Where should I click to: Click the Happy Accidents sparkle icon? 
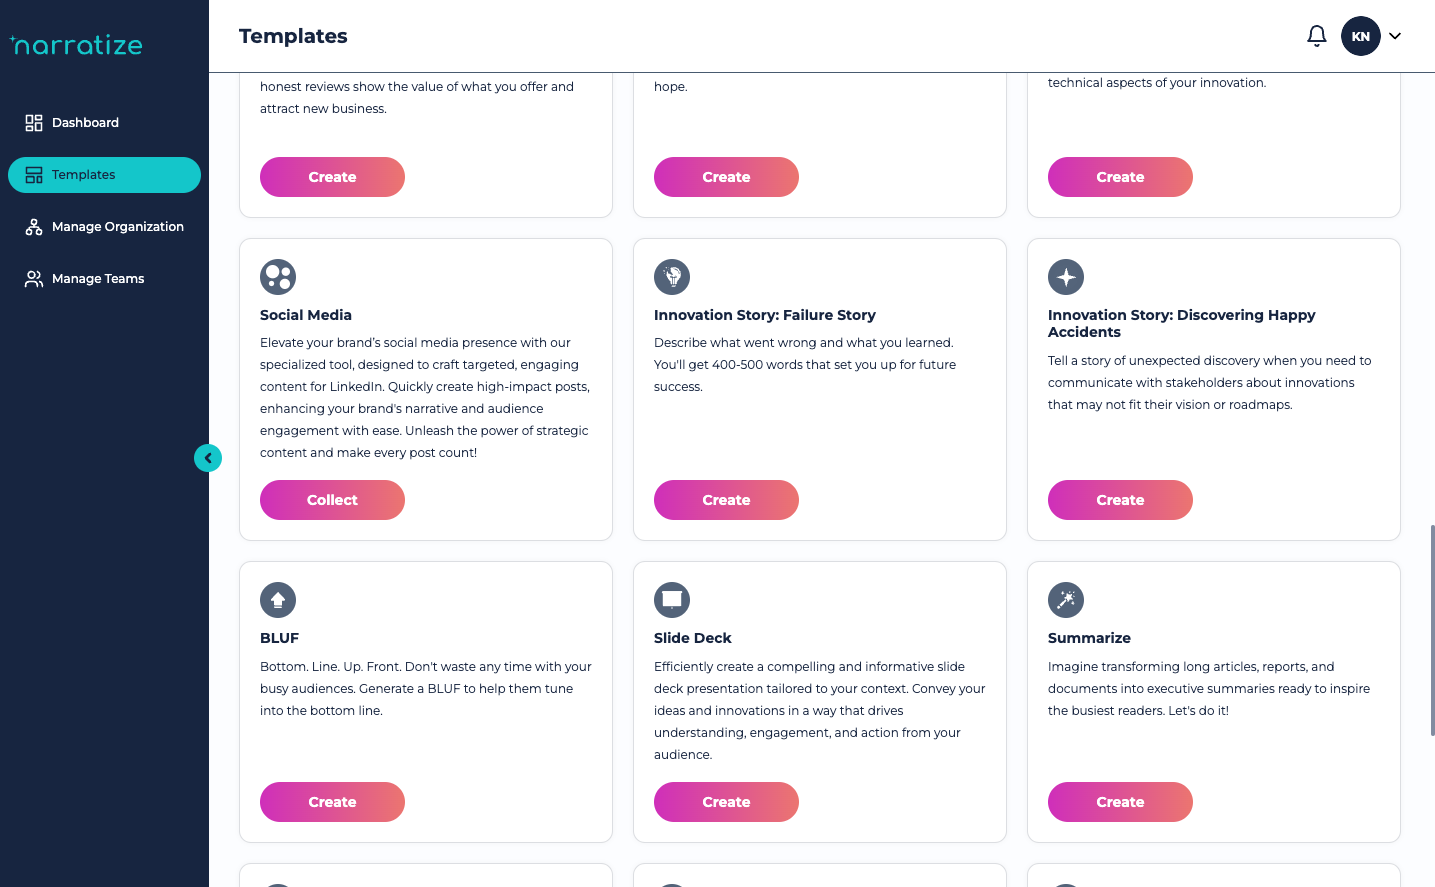click(1066, 277)
